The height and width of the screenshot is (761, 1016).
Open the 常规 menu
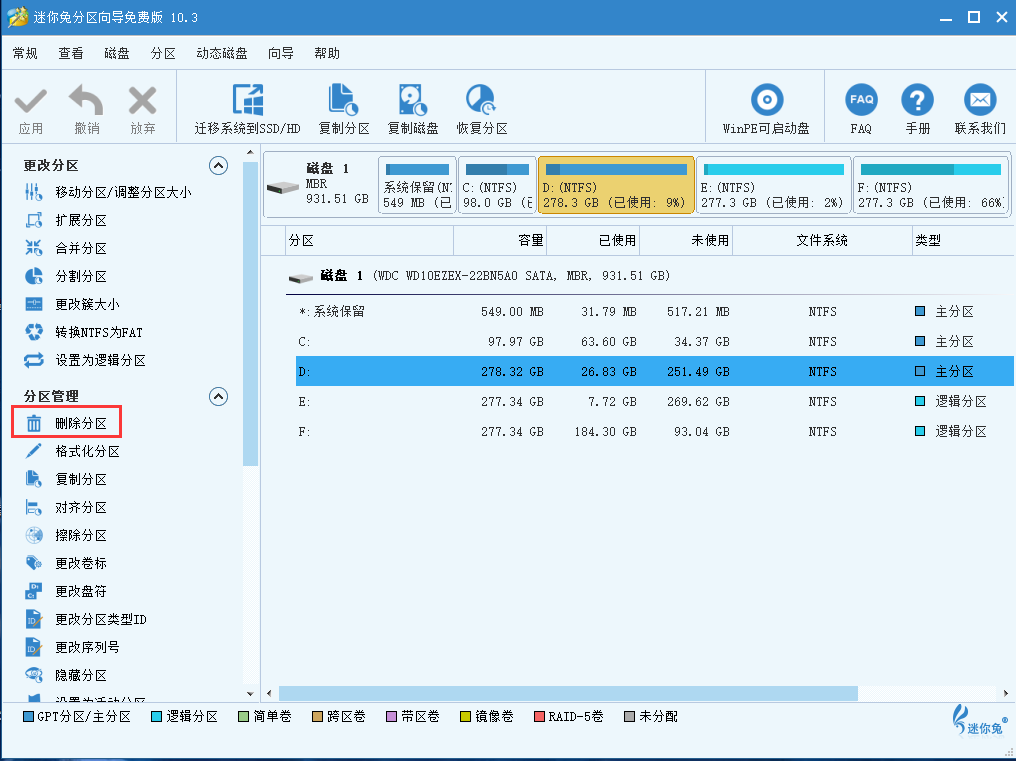click(x=25, y=53)
